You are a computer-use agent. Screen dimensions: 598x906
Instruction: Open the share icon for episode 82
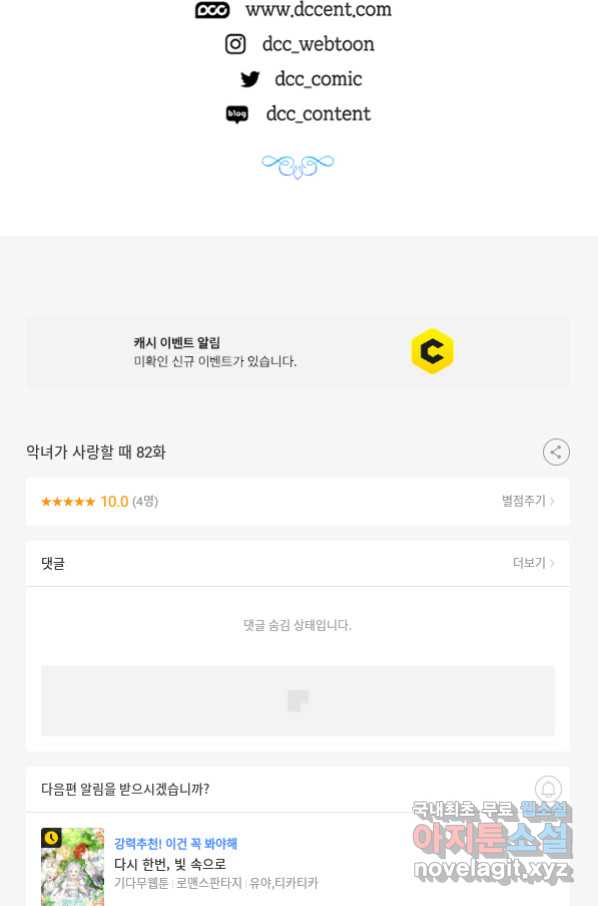[x=556, y=452]
